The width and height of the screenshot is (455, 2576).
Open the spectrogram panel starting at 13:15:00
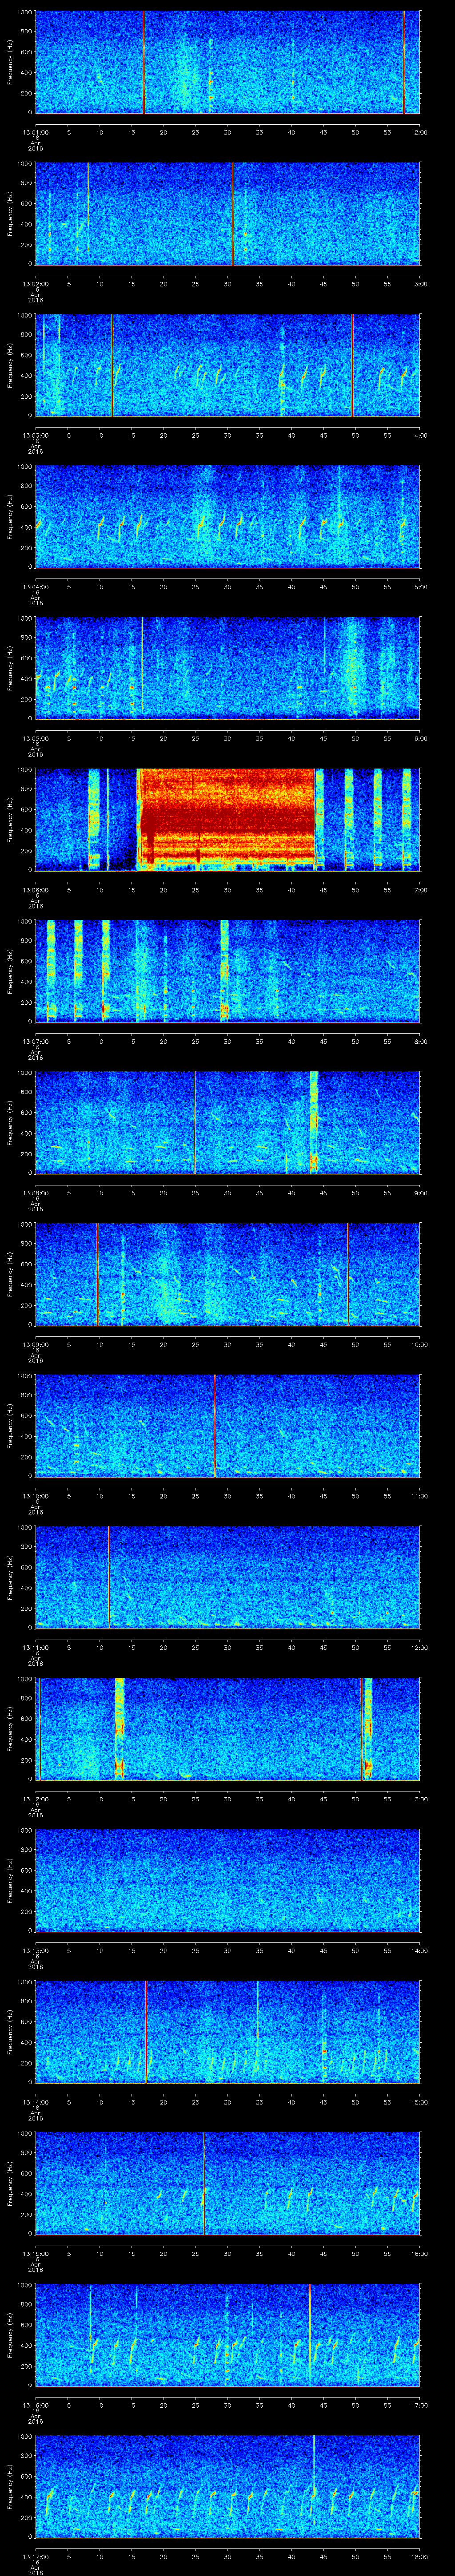click(228, 2183)
